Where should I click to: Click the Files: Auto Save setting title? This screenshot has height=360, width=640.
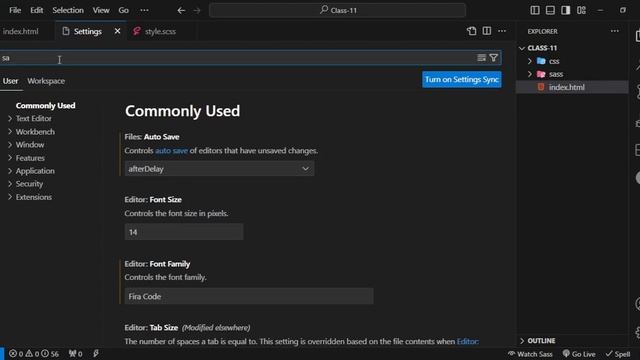coord(152,137)
